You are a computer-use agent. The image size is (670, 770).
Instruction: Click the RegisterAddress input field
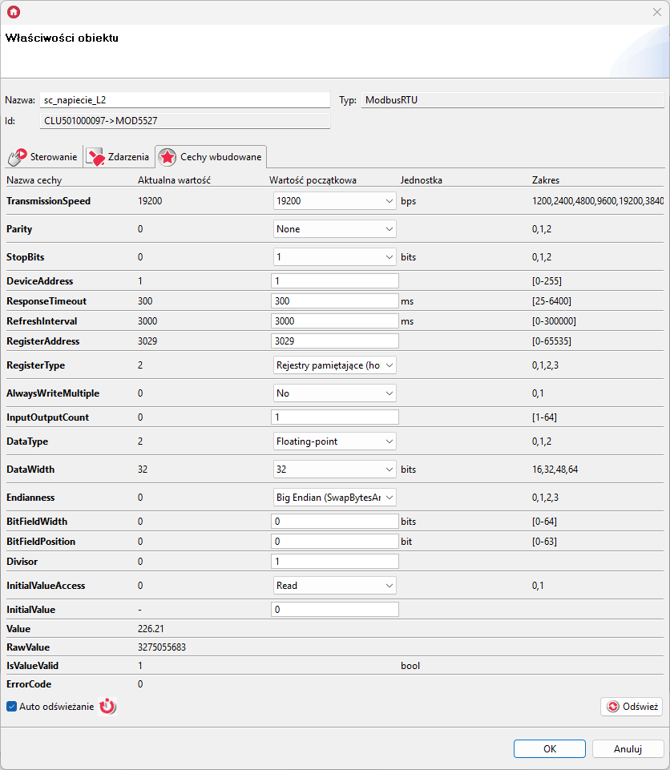point(334,341)
